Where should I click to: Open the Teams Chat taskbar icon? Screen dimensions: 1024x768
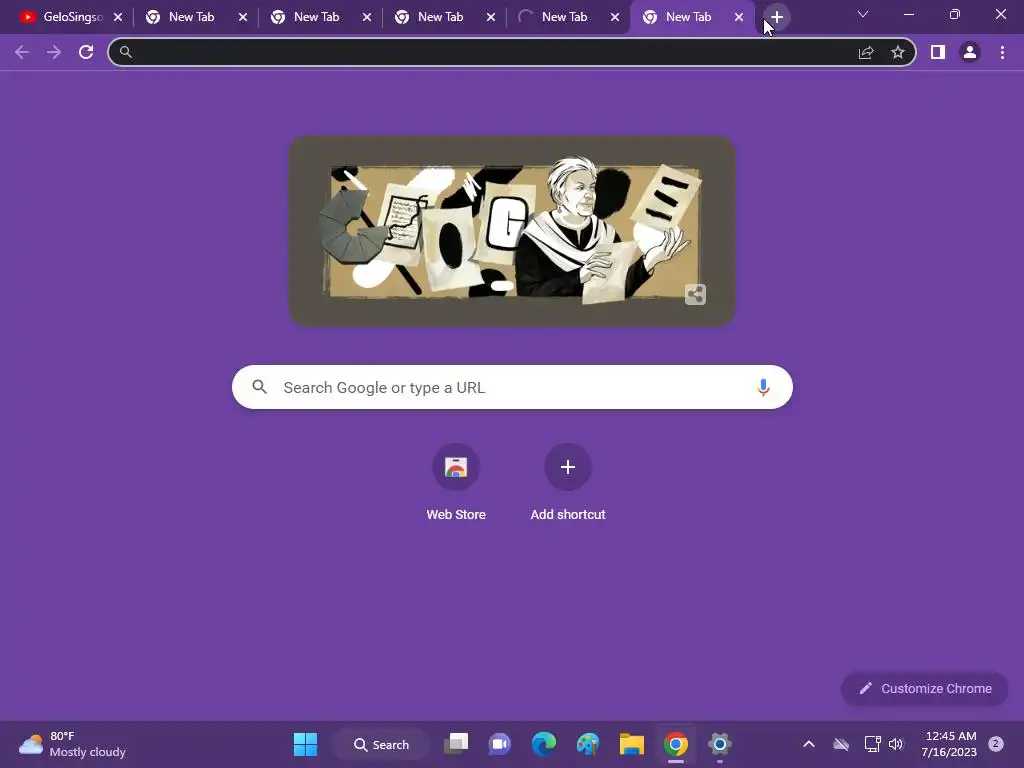point(500,744)
